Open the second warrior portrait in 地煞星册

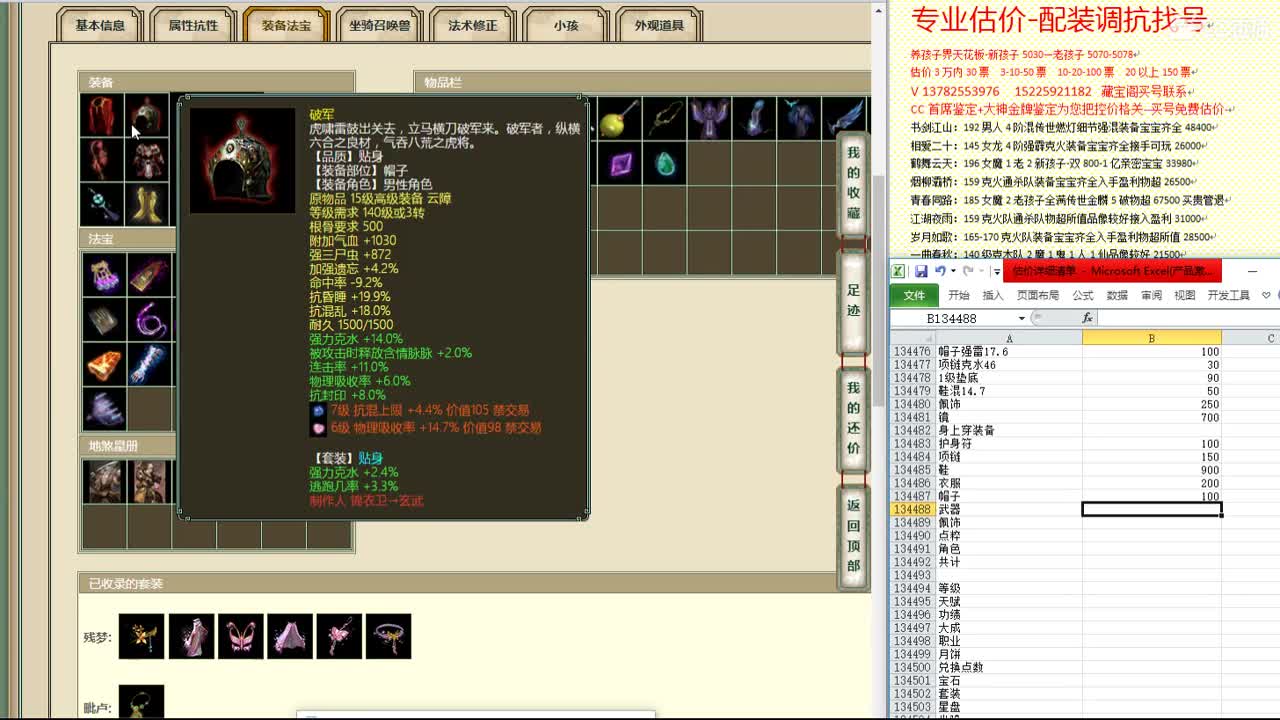pyautogui.click(x=148, y=481)
